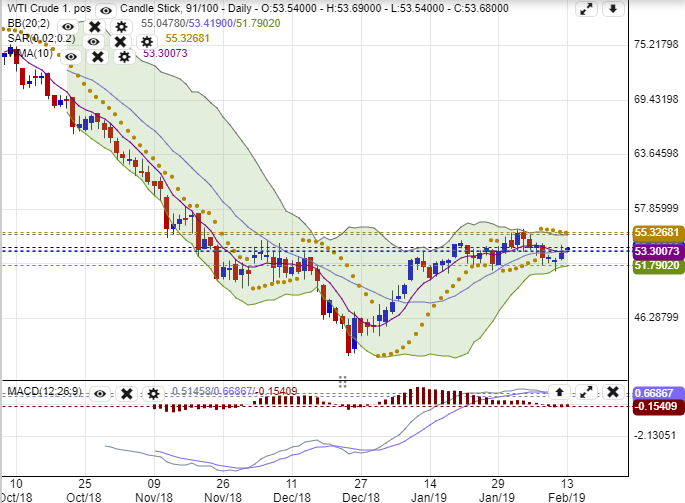Move the MACD pane up

click(x=561, y=392)
